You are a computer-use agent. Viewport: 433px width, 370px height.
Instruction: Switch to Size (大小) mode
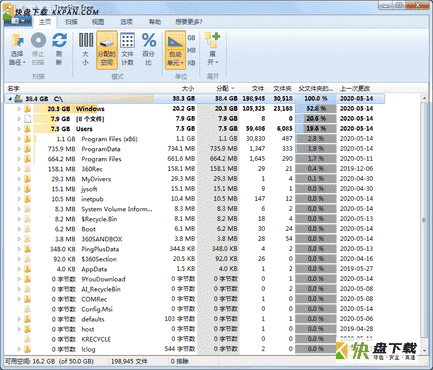tap(86, 49)
